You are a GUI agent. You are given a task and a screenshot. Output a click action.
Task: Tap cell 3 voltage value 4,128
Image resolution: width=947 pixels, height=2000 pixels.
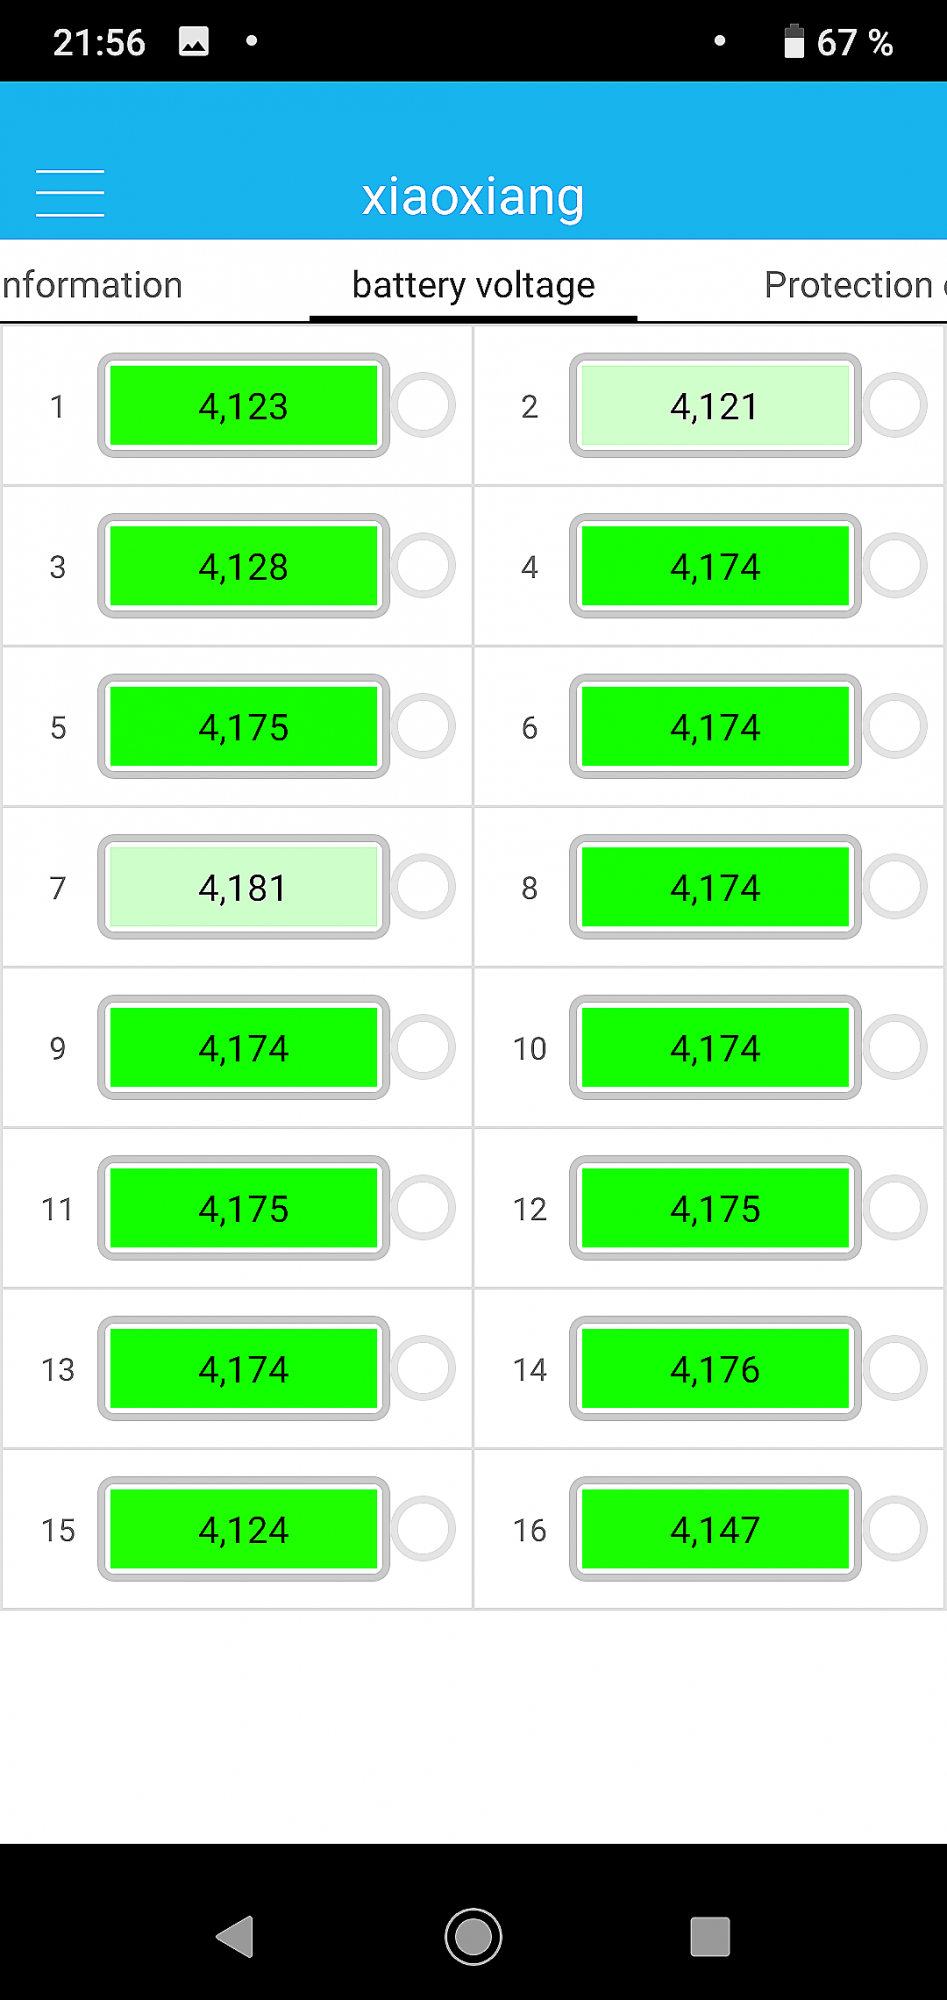coord(243,566)
